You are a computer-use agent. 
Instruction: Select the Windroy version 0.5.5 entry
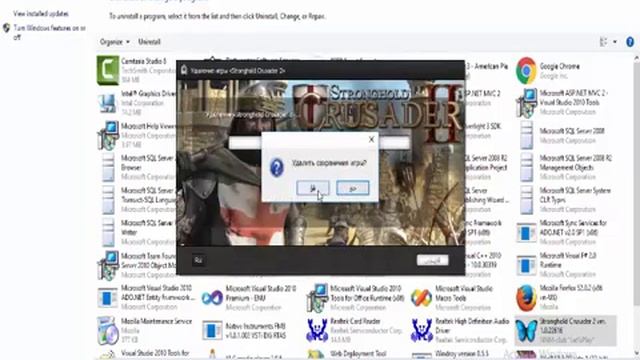(460, 353)
